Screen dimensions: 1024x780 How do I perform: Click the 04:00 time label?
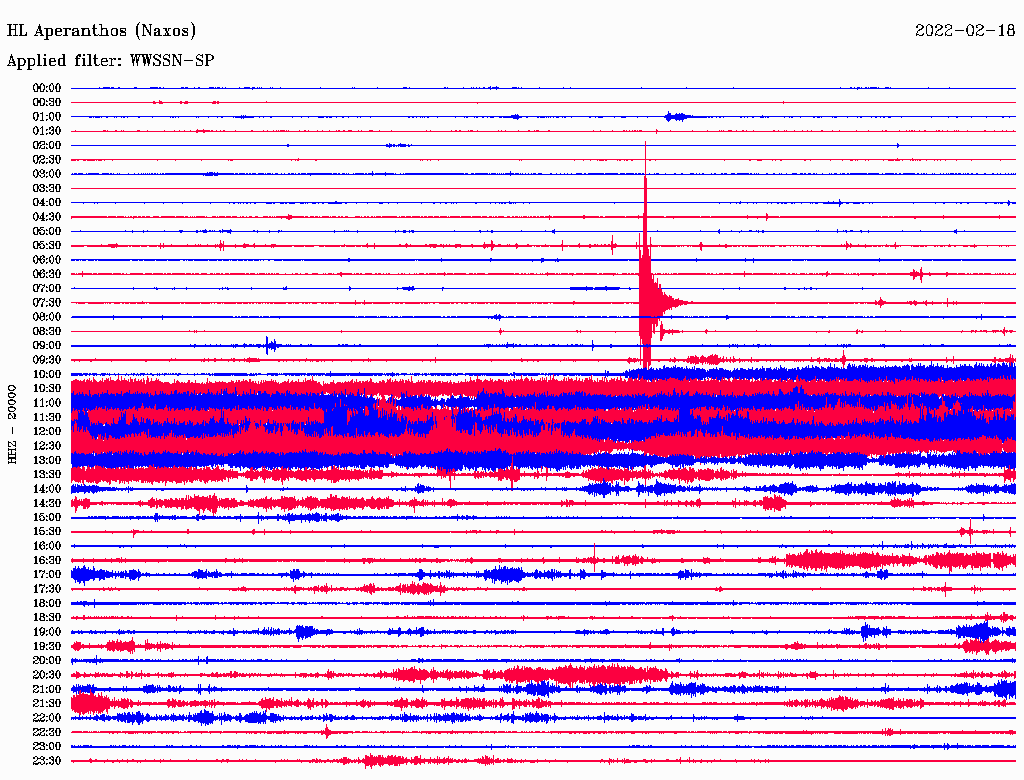(47, 203)
